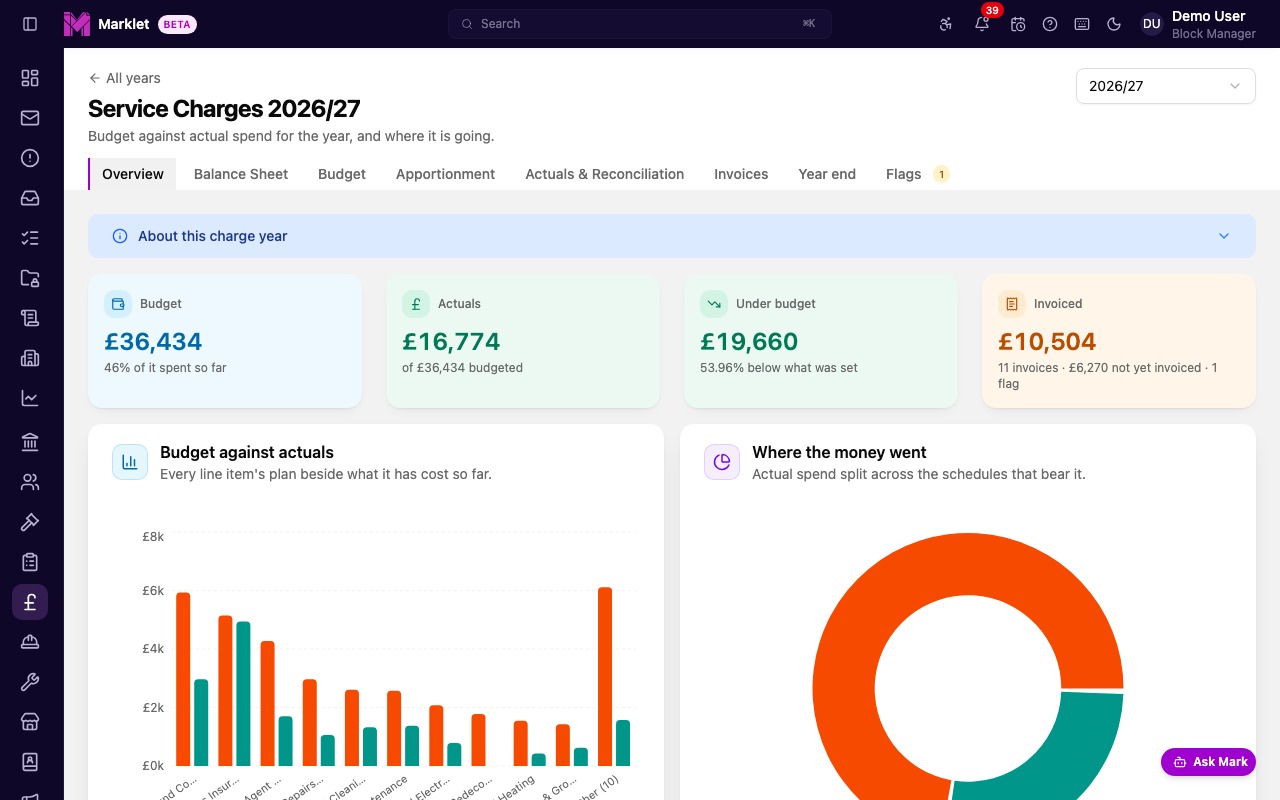The height and width of the screenshot is (800, 1280).
Task: Open the storefront sidebar icon
Action: coord(30,722)
